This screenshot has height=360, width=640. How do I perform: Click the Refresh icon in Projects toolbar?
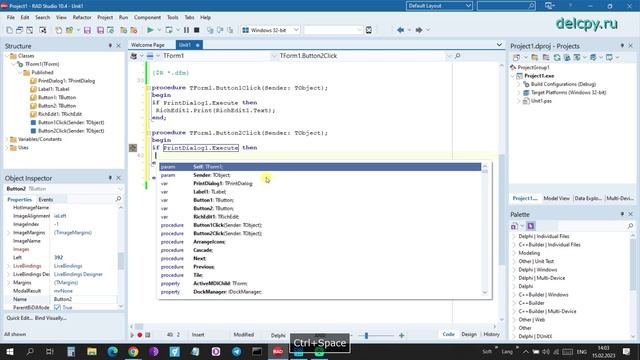557,58
